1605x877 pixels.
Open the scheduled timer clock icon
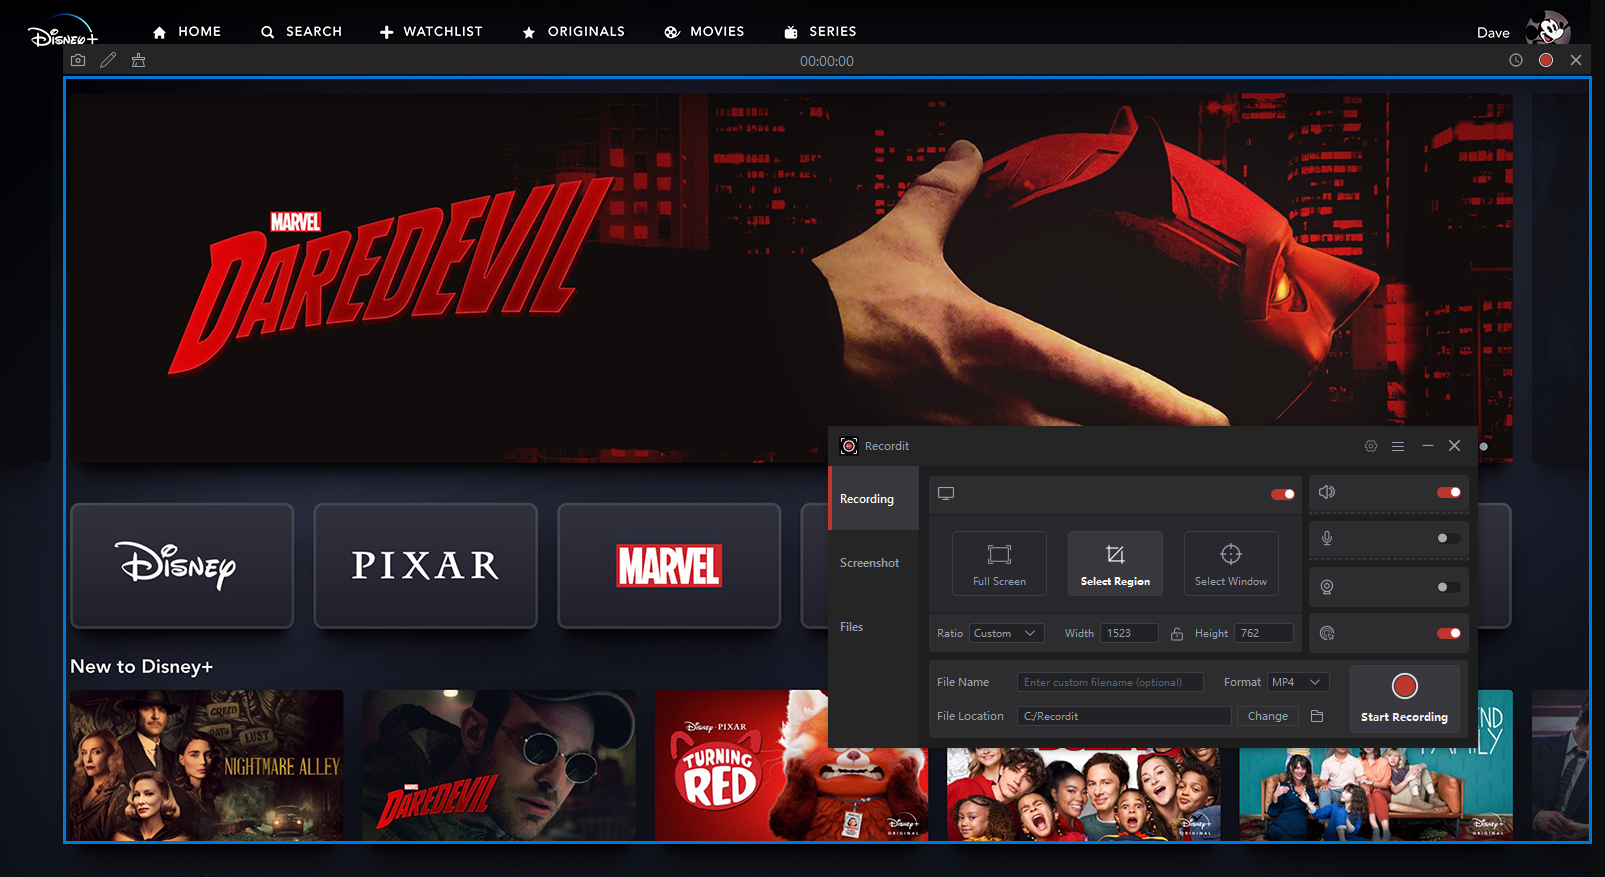(1516, 60)
